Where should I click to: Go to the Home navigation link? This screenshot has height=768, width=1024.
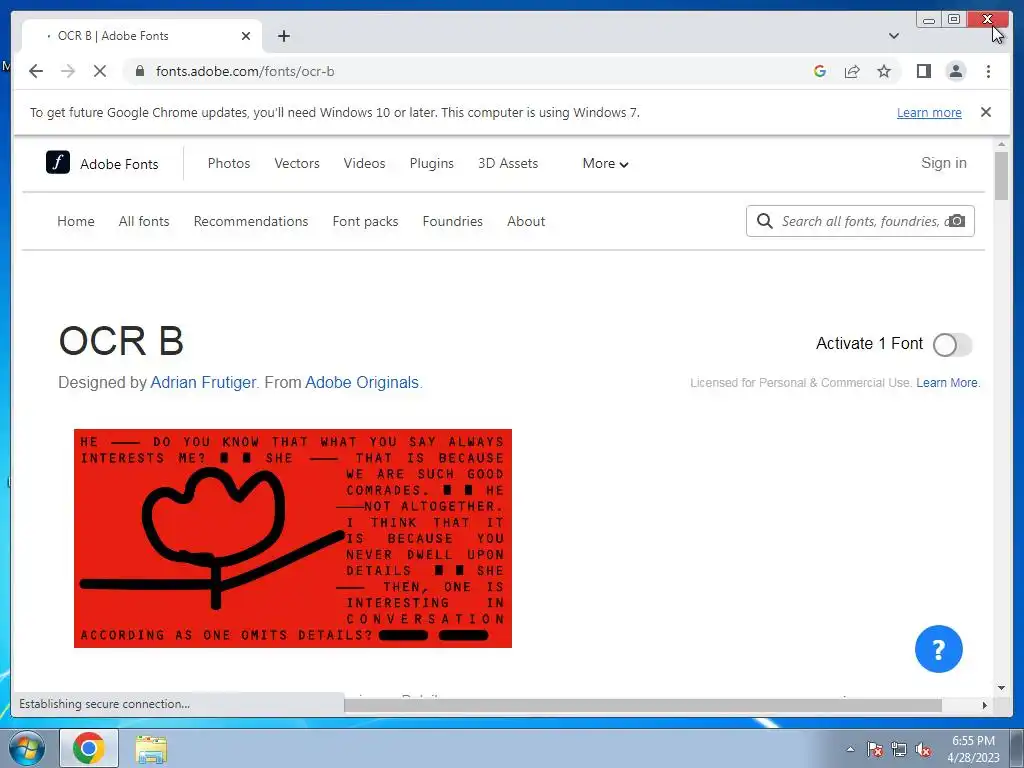point(76,221)
